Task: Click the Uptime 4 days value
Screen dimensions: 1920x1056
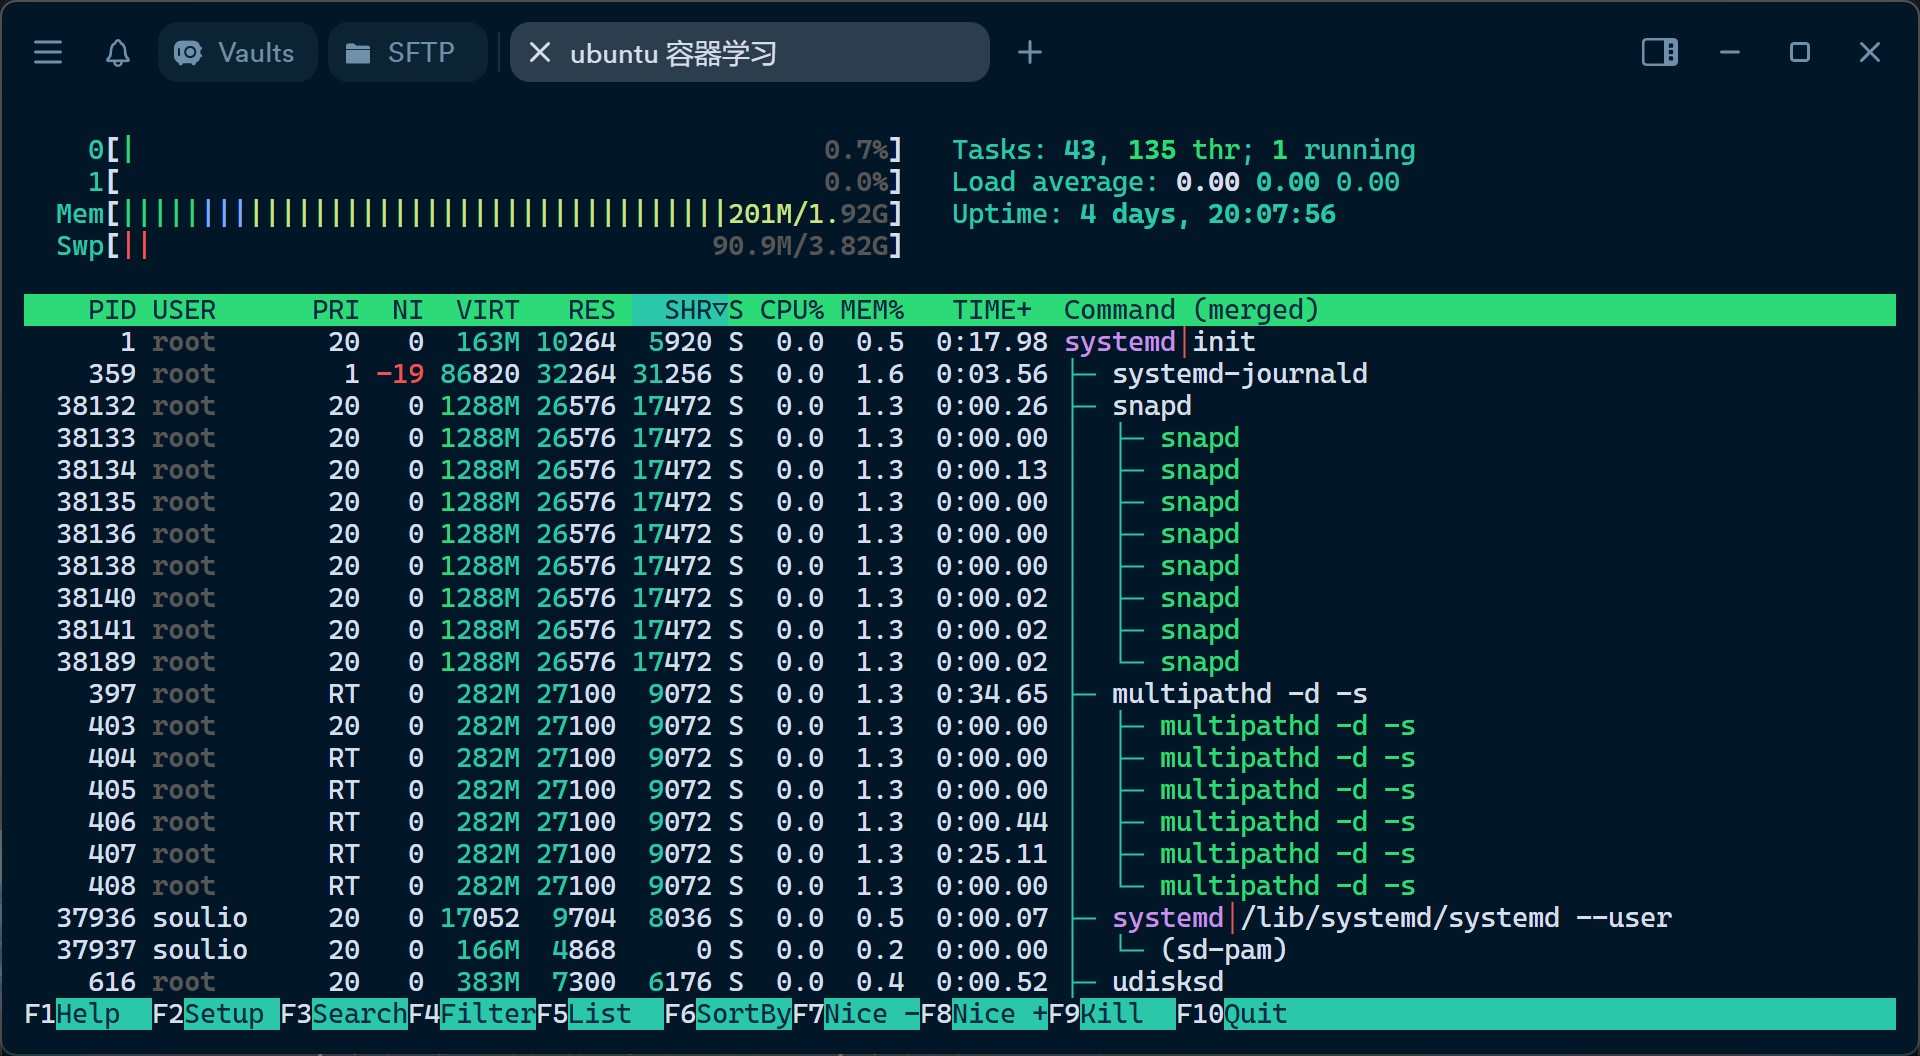Action: coord(1208,214)
